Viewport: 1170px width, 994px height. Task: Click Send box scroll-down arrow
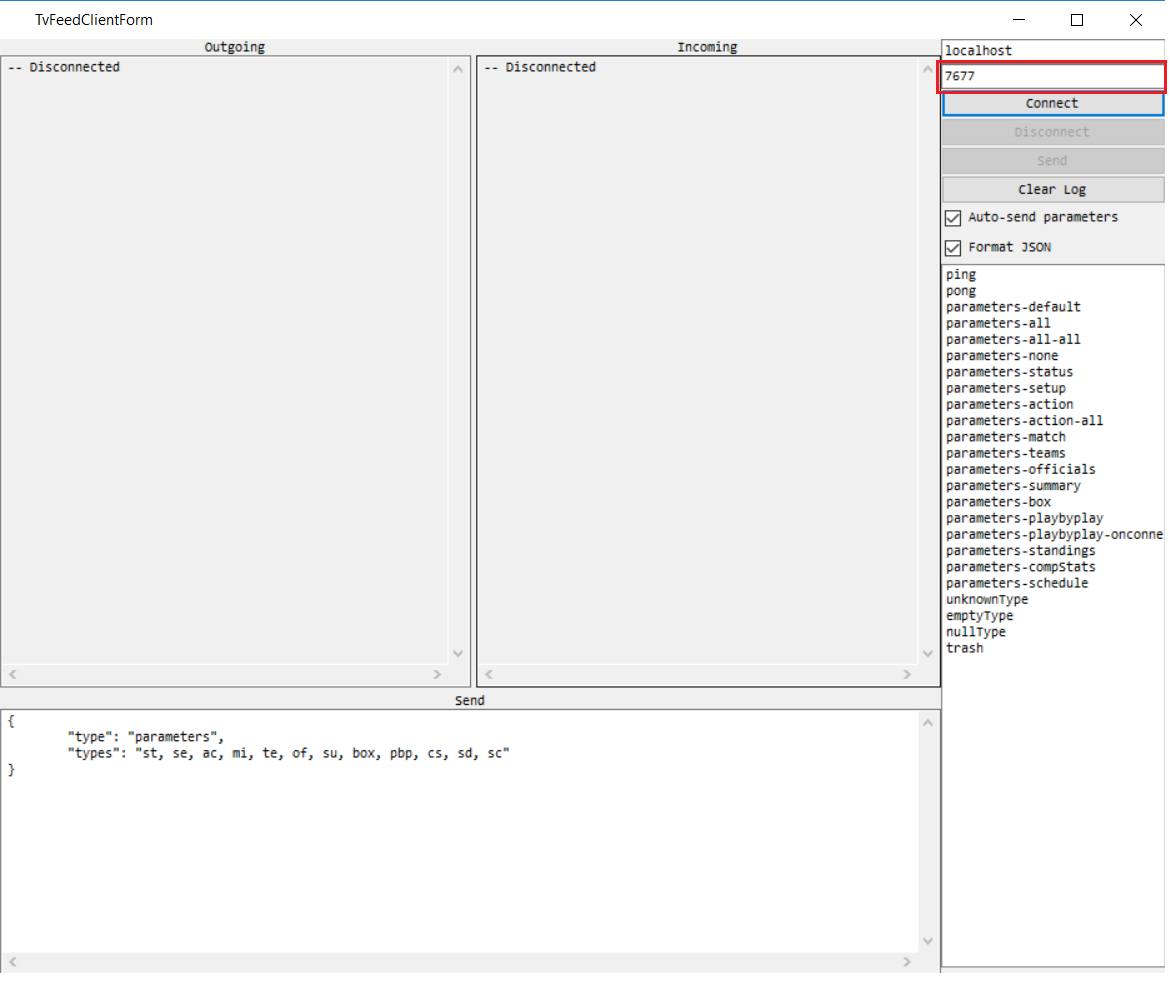click(x=927, y=941)
